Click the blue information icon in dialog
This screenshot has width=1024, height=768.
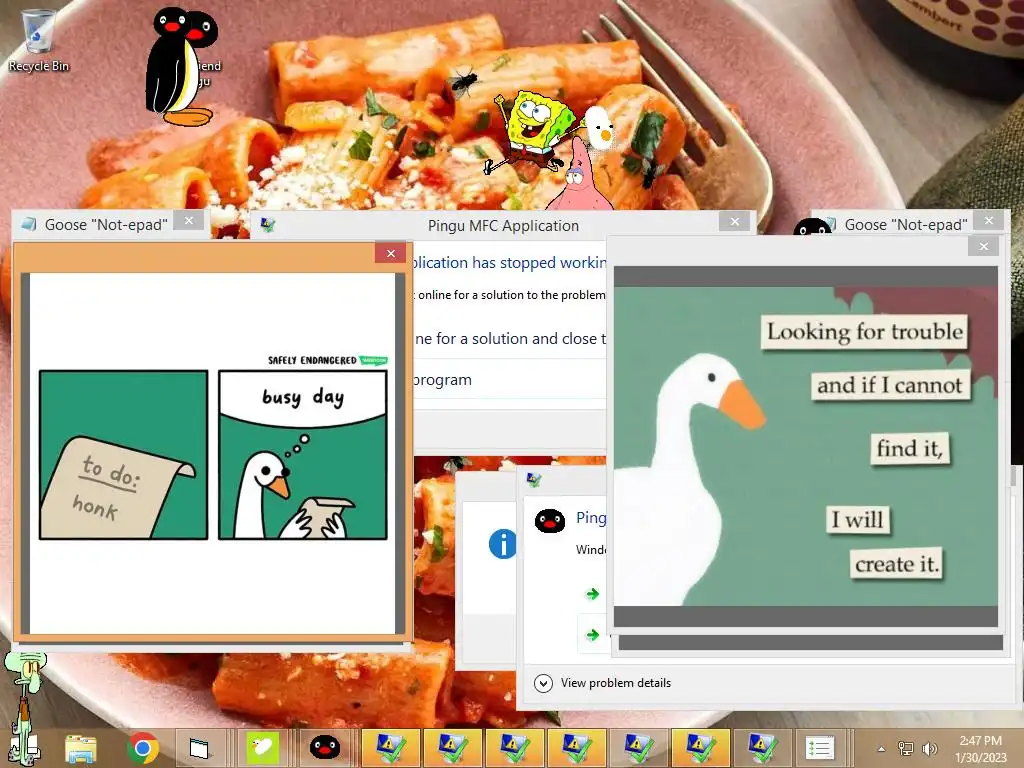click(x=502, y=544)
